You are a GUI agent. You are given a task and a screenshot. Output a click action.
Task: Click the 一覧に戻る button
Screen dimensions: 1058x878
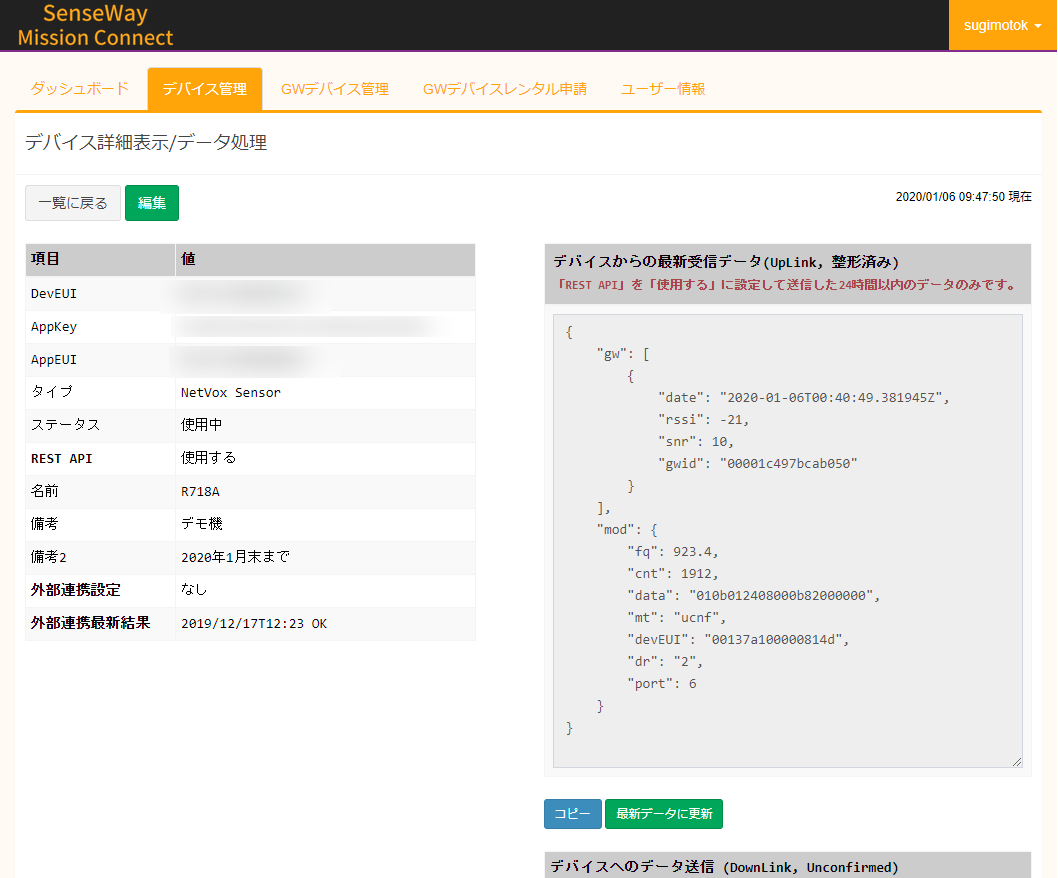click(73, 203)
